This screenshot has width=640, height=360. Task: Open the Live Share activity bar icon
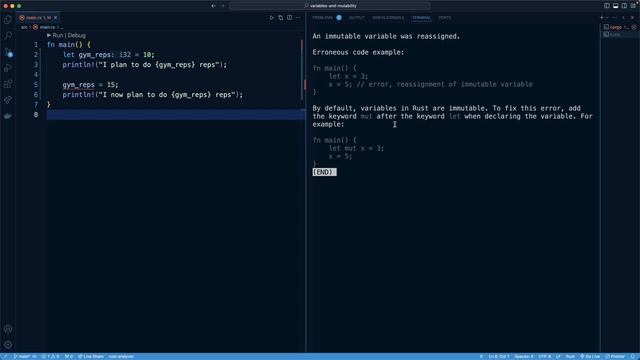8,100
